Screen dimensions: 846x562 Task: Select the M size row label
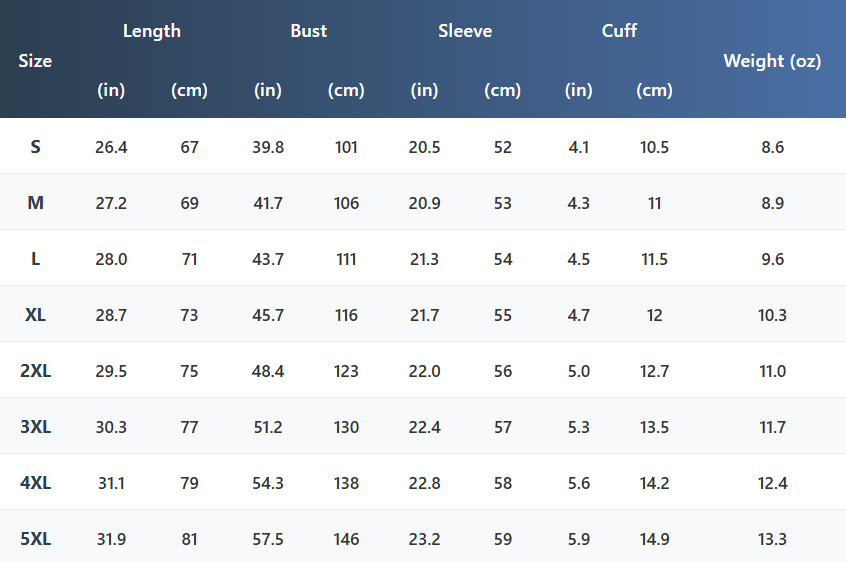[35, 203]
